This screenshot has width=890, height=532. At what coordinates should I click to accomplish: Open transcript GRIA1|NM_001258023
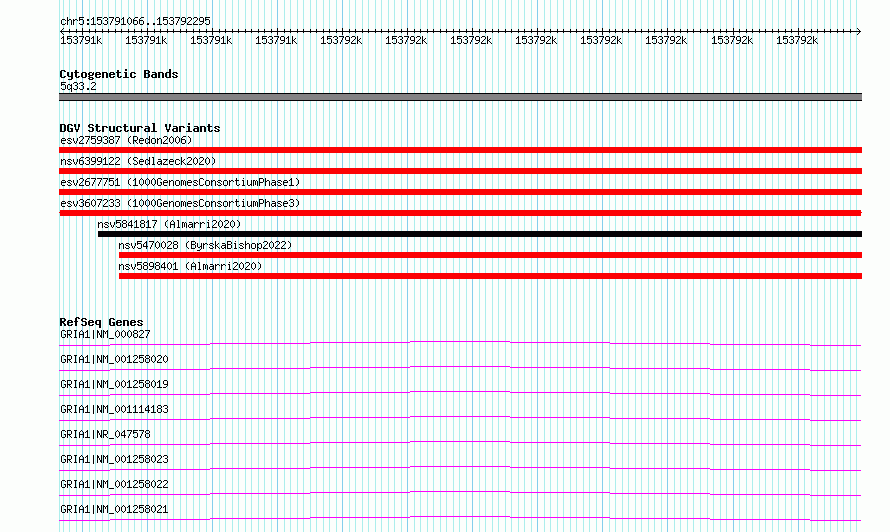click(114, 459)
